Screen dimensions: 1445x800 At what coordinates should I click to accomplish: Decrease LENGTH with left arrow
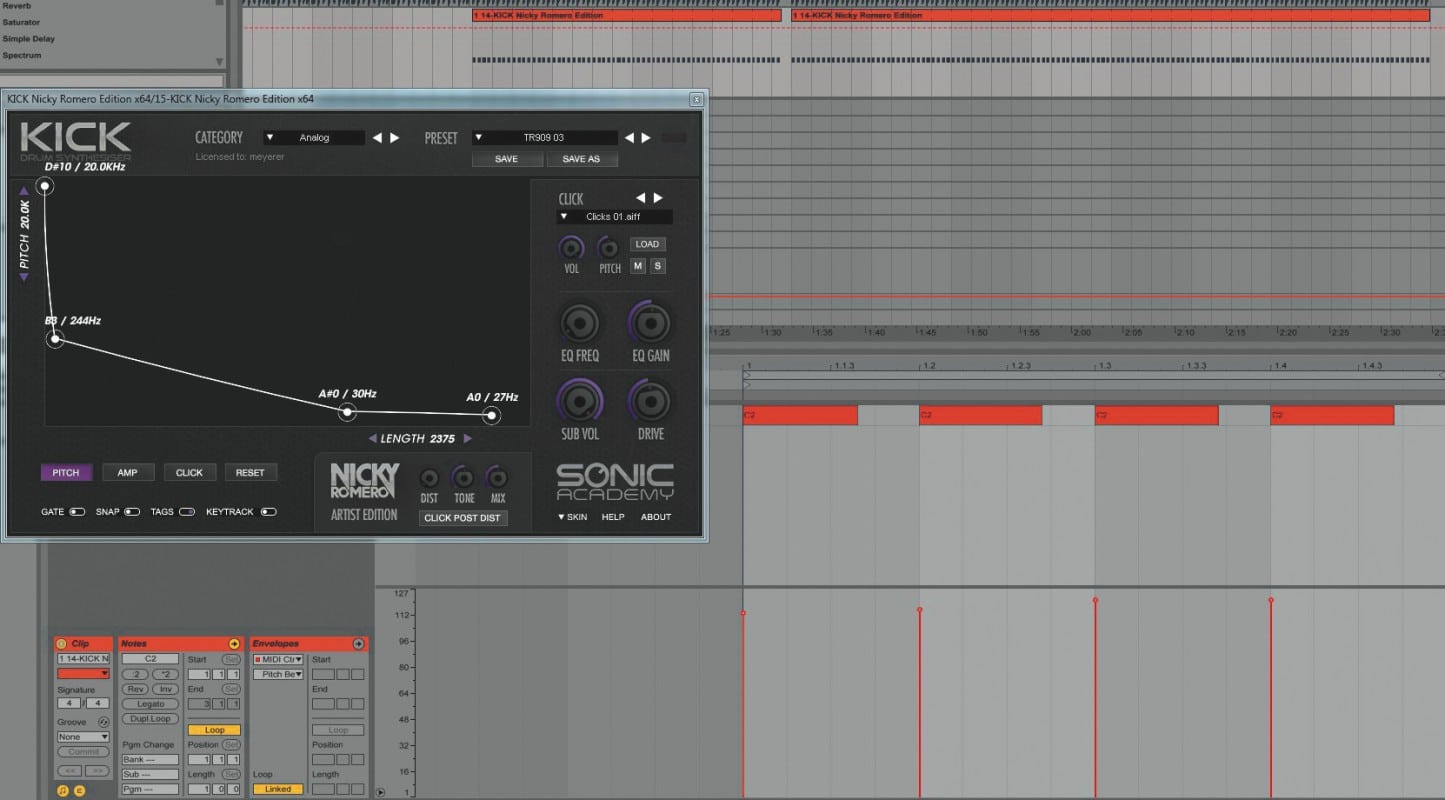[372, 439]
